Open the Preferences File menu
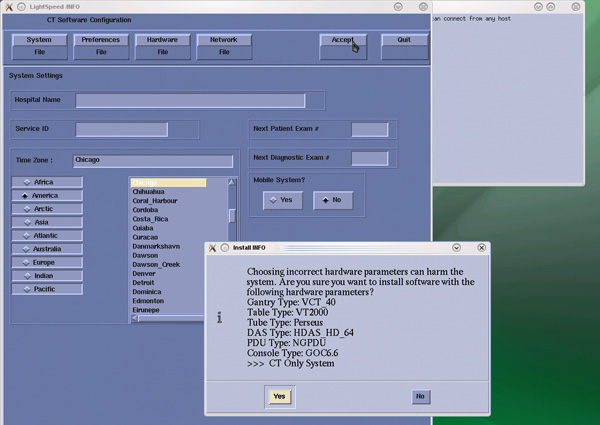 (100, 46)
